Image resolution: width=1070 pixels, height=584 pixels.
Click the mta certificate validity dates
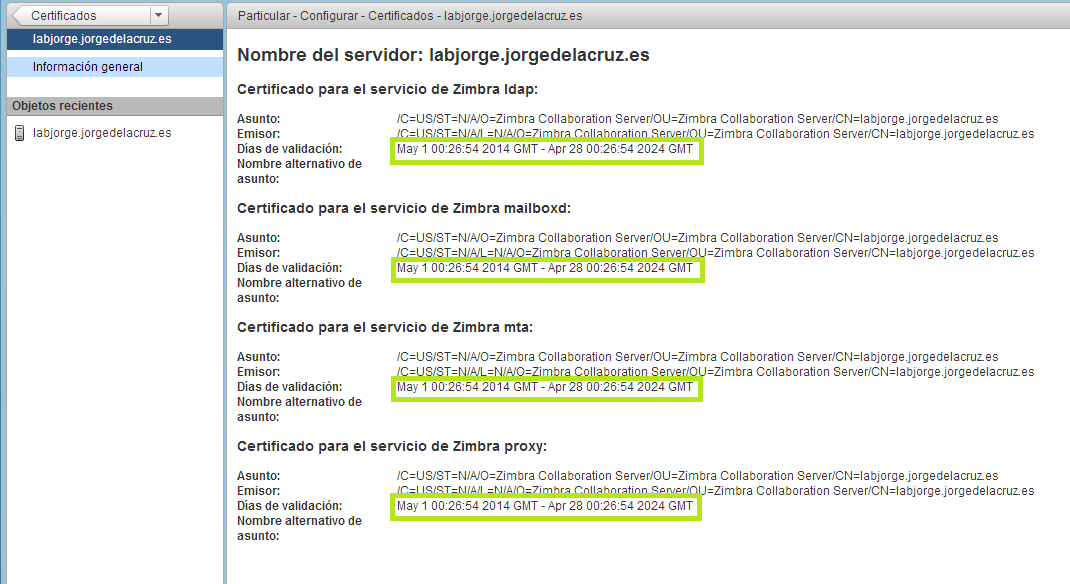545,387
